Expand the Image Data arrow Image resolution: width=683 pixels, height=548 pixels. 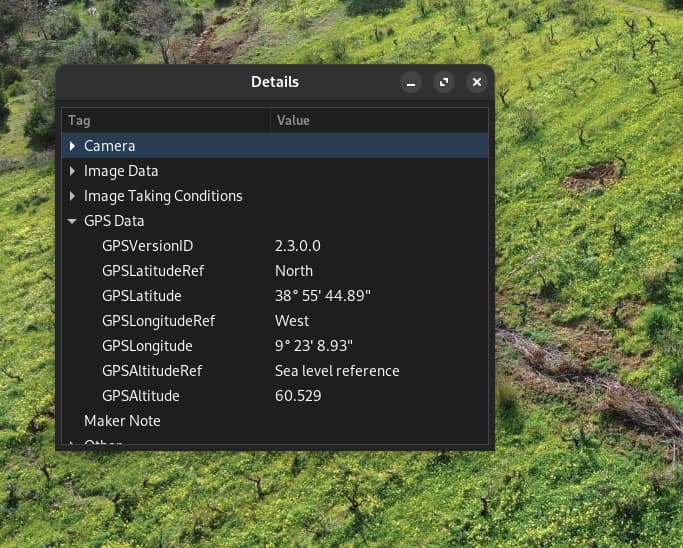click(x=72, y=171)
